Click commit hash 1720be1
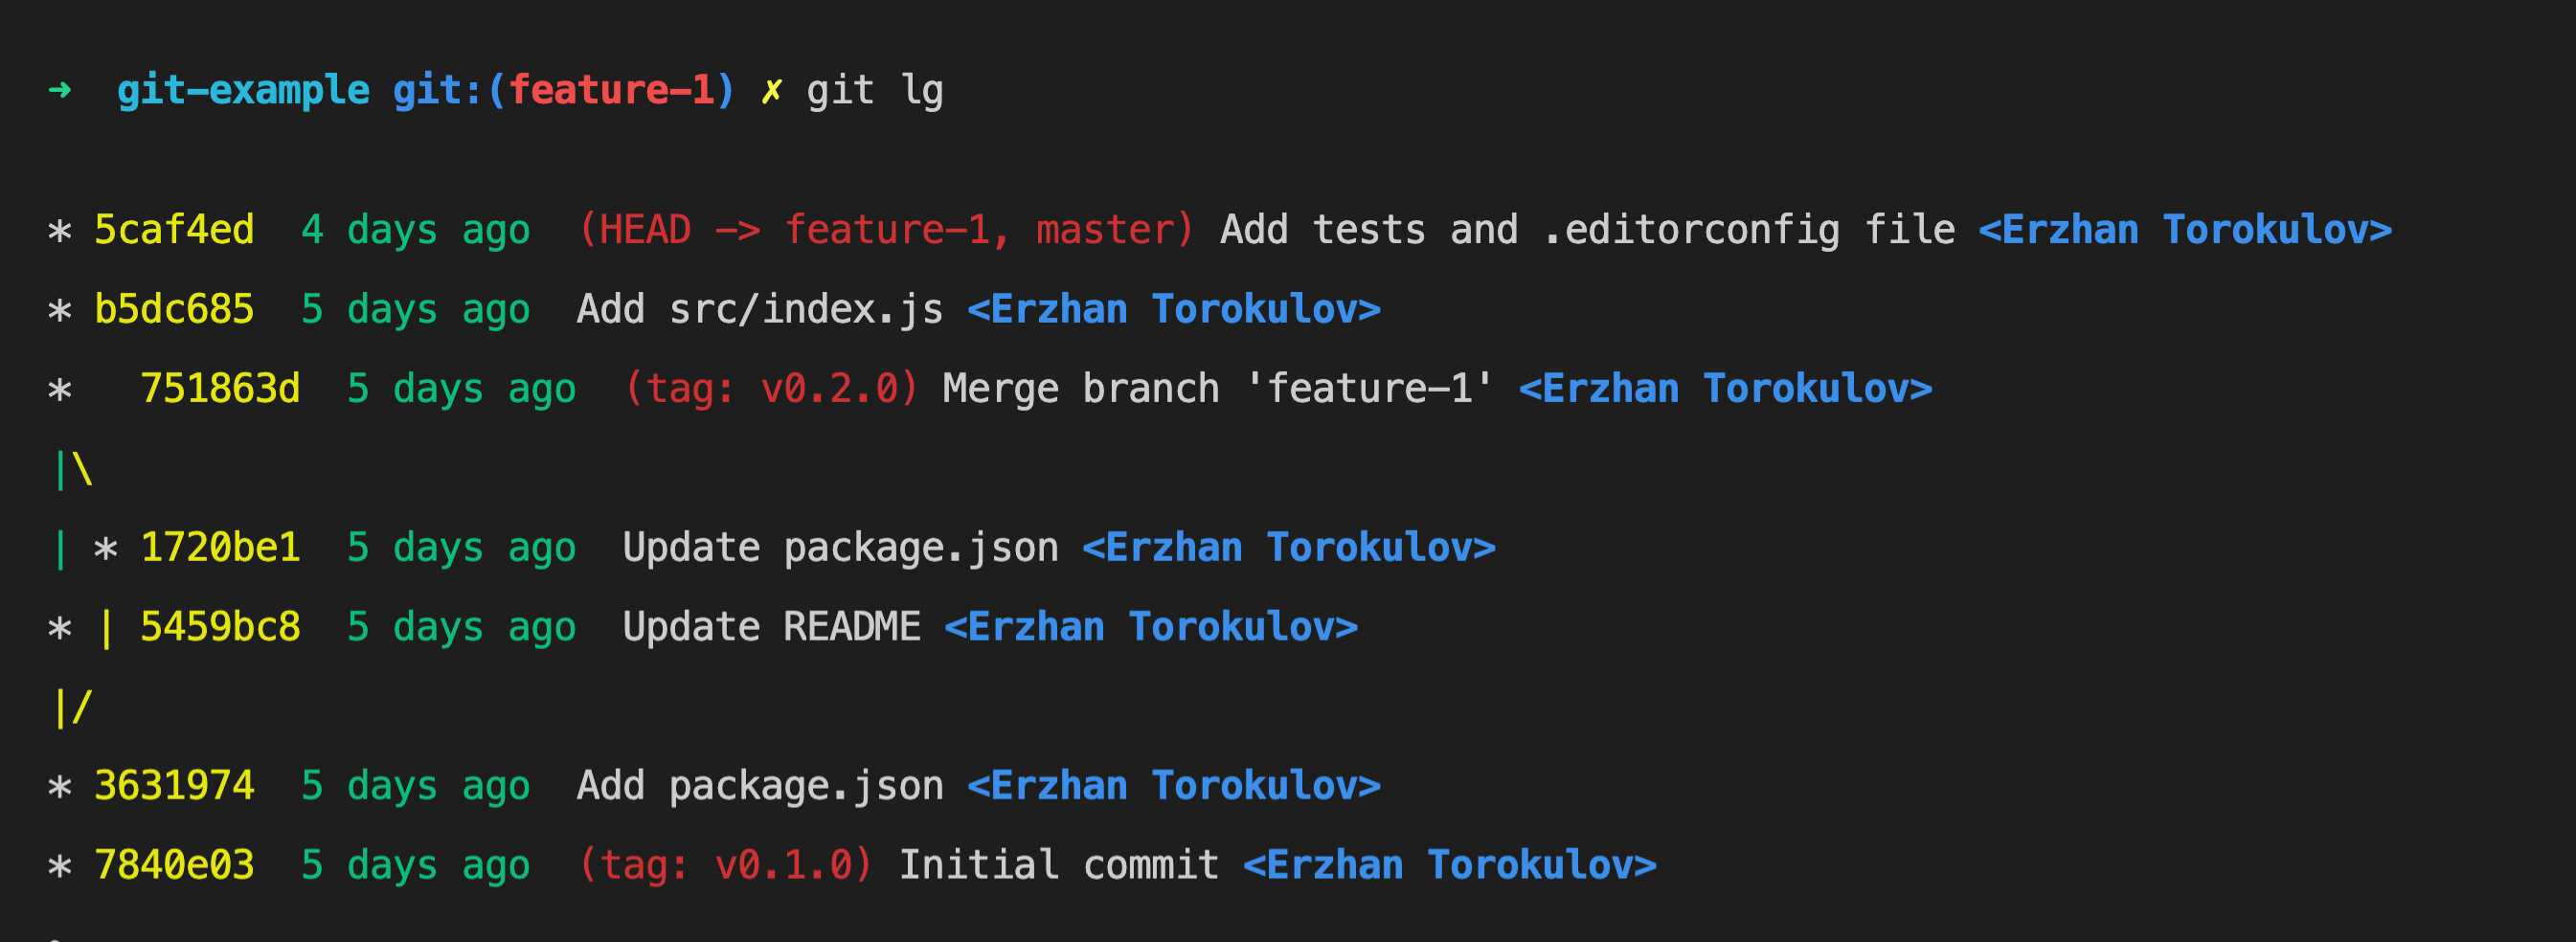 pos(220,547)
